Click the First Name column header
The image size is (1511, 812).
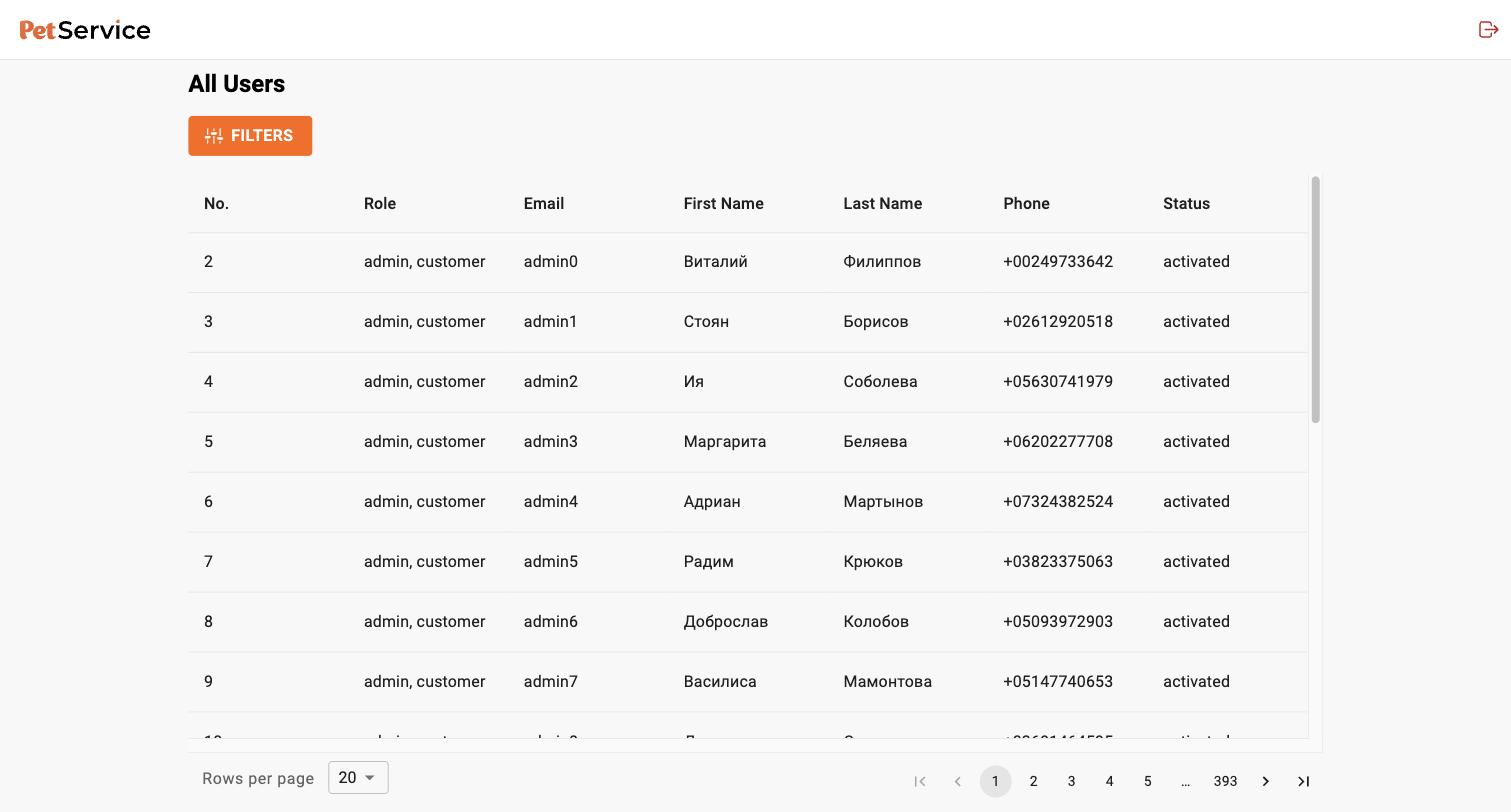(724, 203)
